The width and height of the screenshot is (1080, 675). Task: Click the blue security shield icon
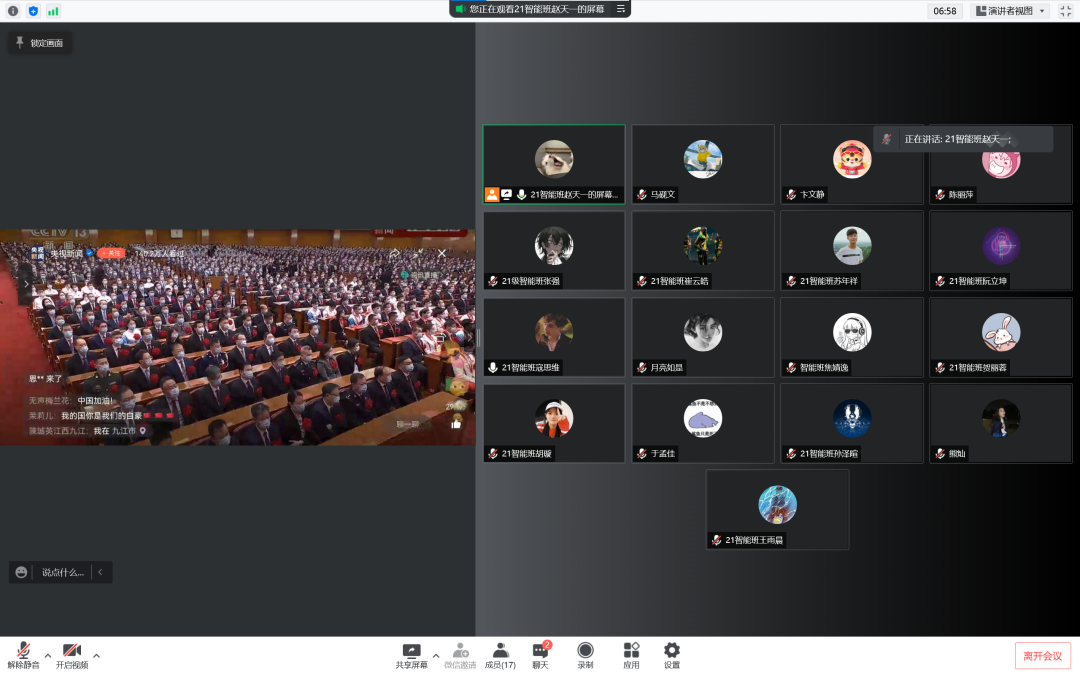click(x=33, y=11)
